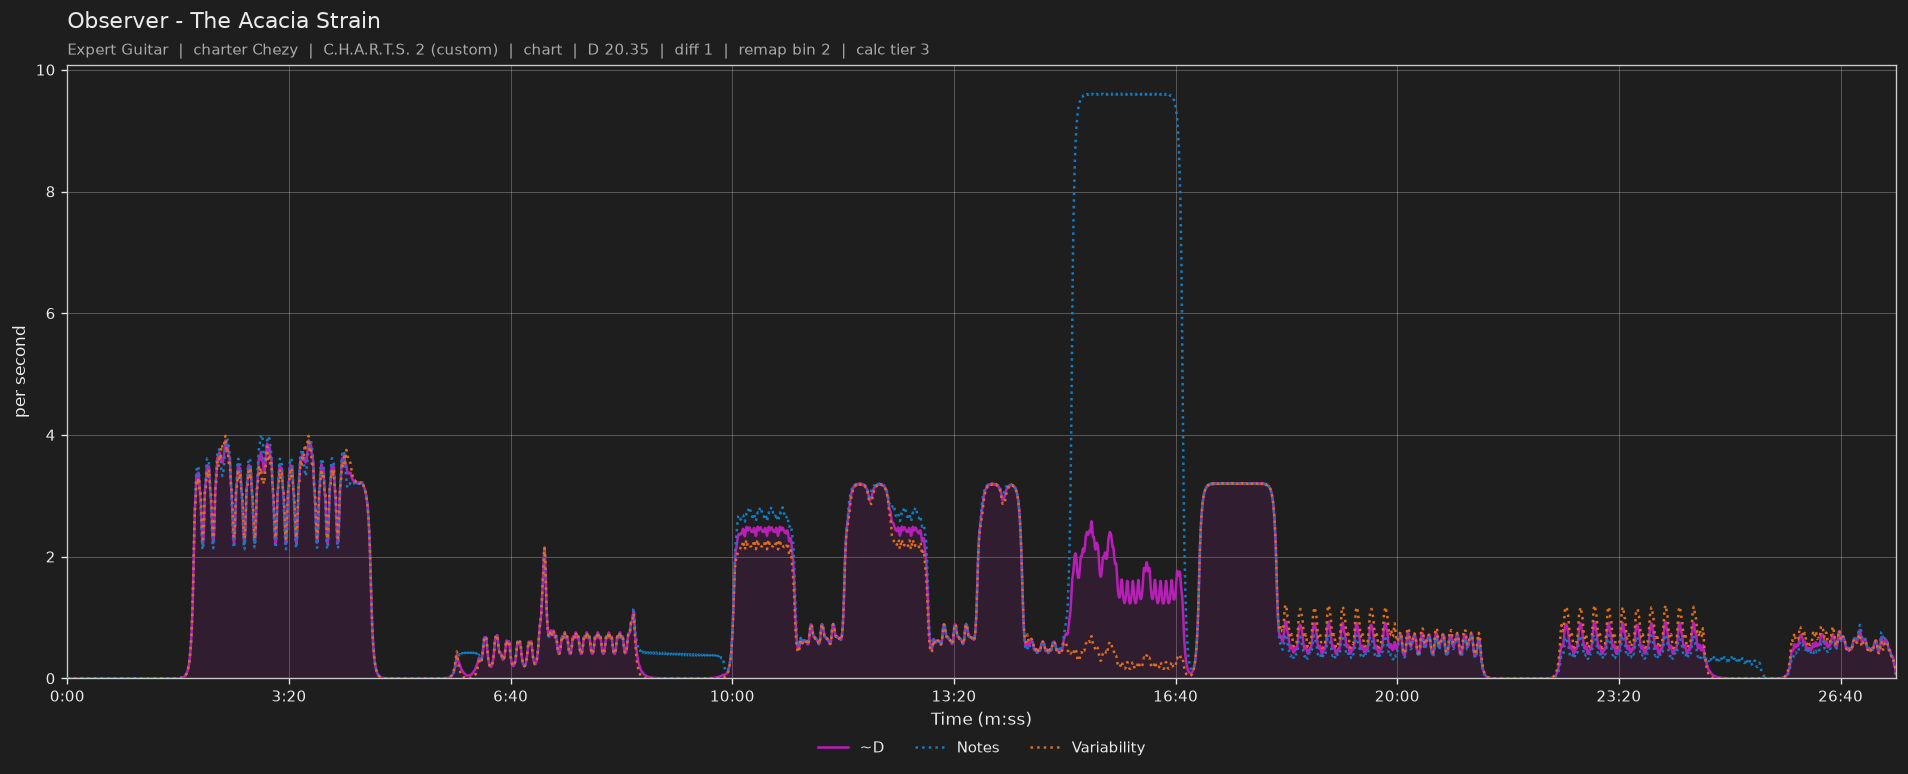Click the x-axis tick label "16:40"

tap(1175, 697)
